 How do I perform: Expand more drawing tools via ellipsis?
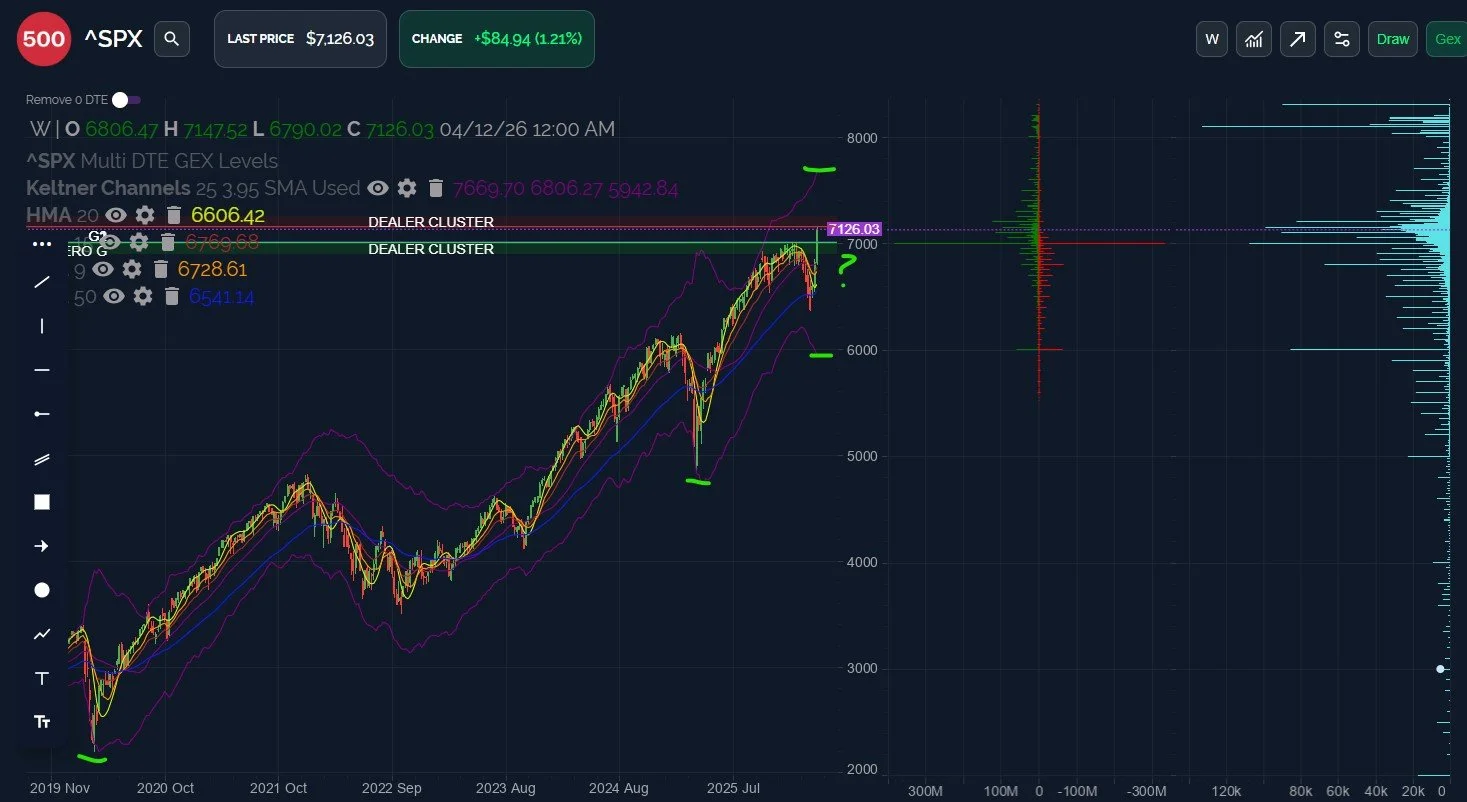[41, 244]
